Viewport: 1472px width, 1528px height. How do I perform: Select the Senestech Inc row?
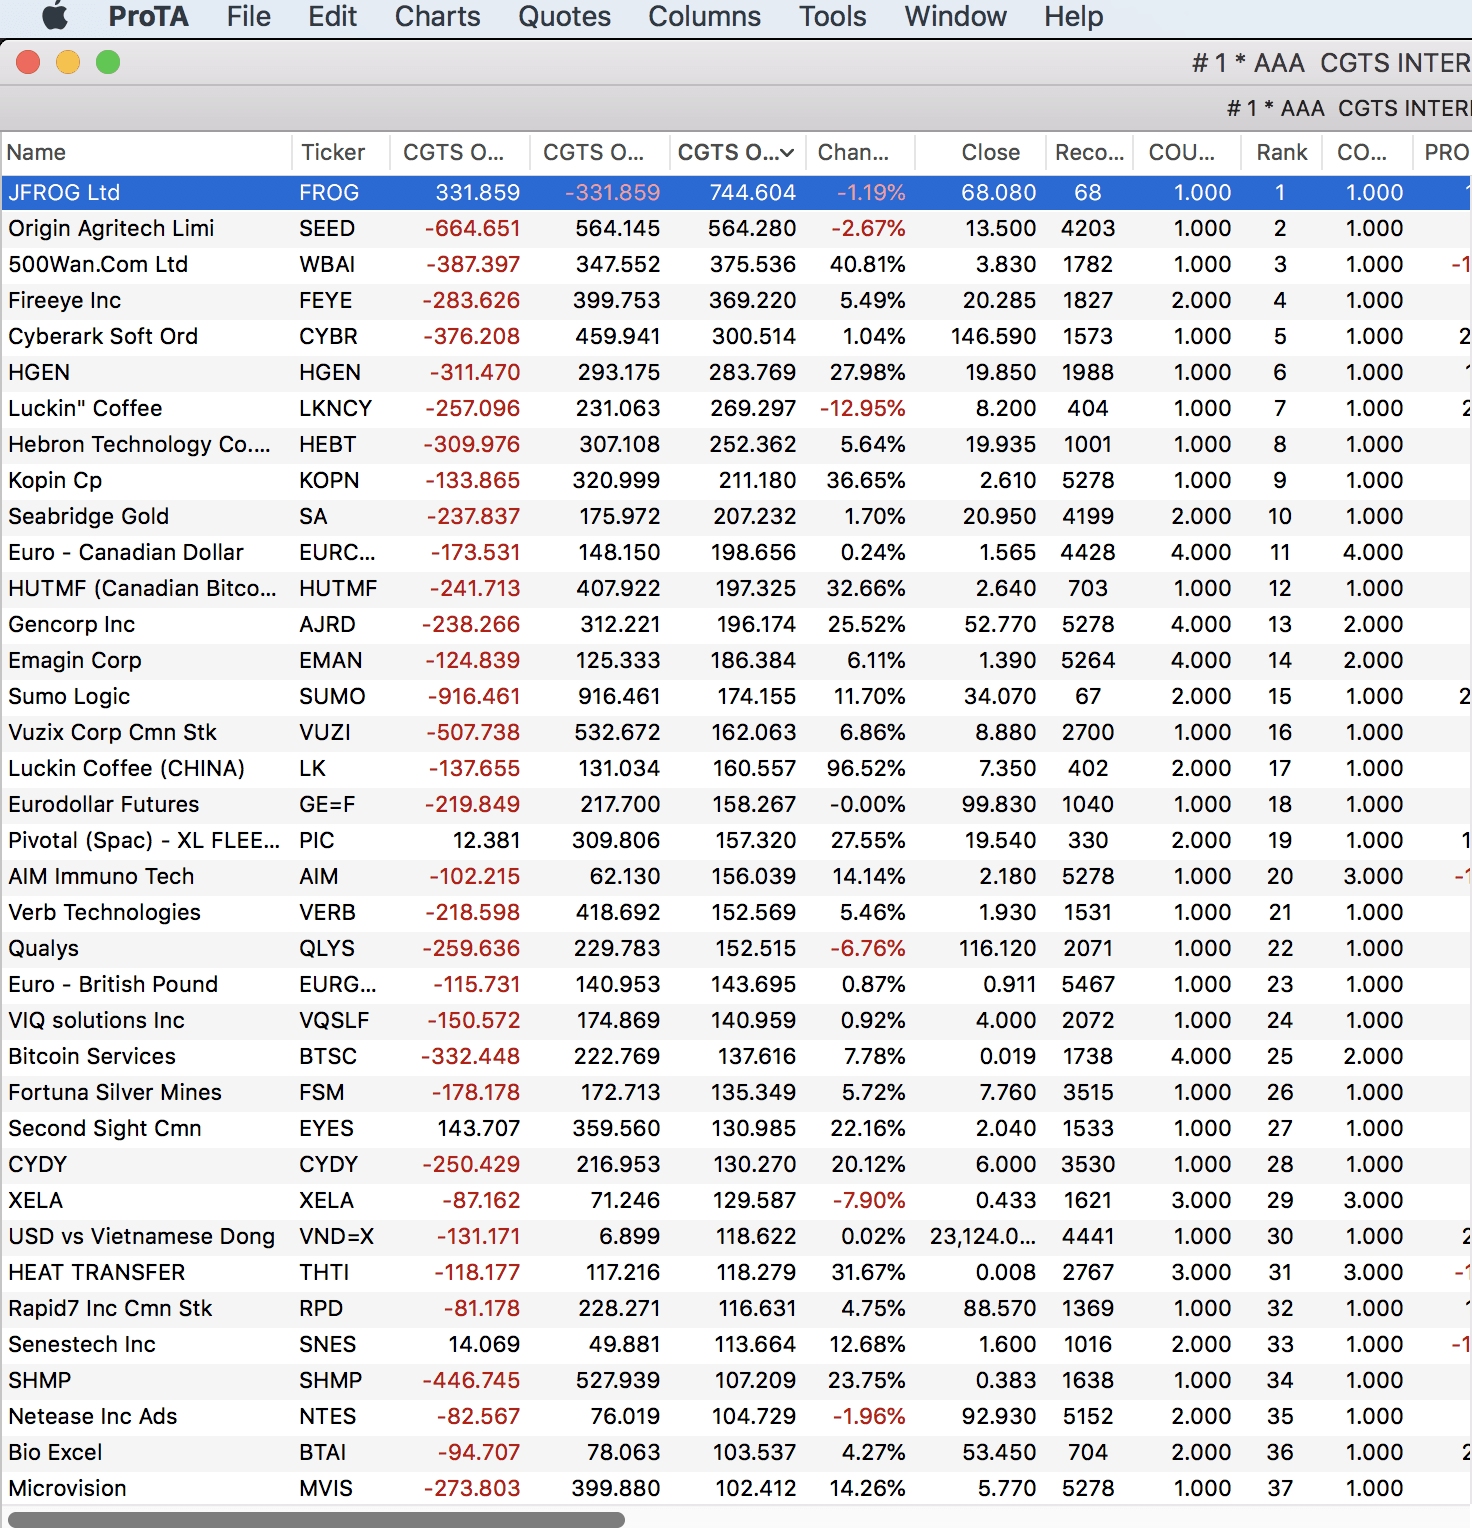tap(736, 1344)
